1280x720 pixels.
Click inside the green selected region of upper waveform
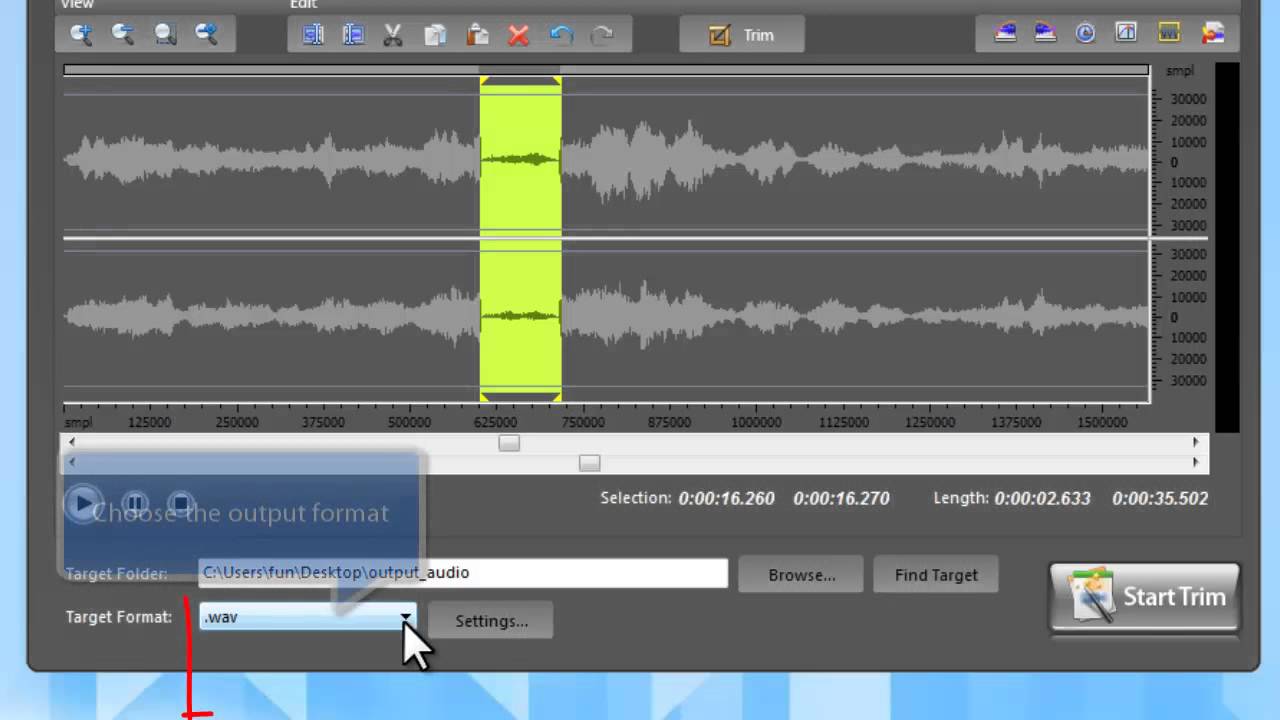[x=520, y=158]
